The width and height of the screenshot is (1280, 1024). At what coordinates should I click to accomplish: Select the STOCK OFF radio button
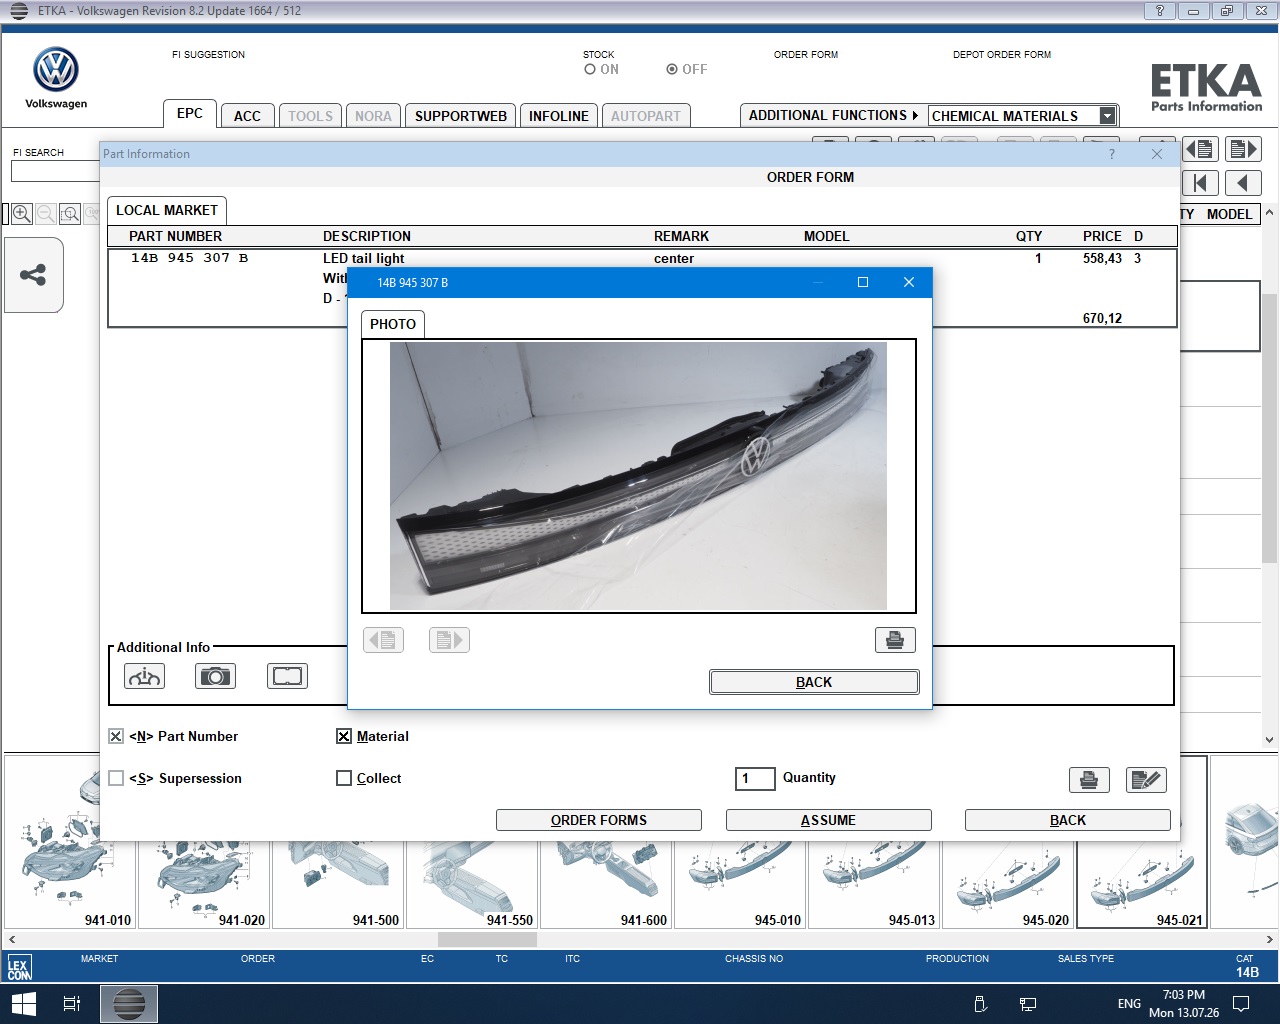click(x=672, y=69)
